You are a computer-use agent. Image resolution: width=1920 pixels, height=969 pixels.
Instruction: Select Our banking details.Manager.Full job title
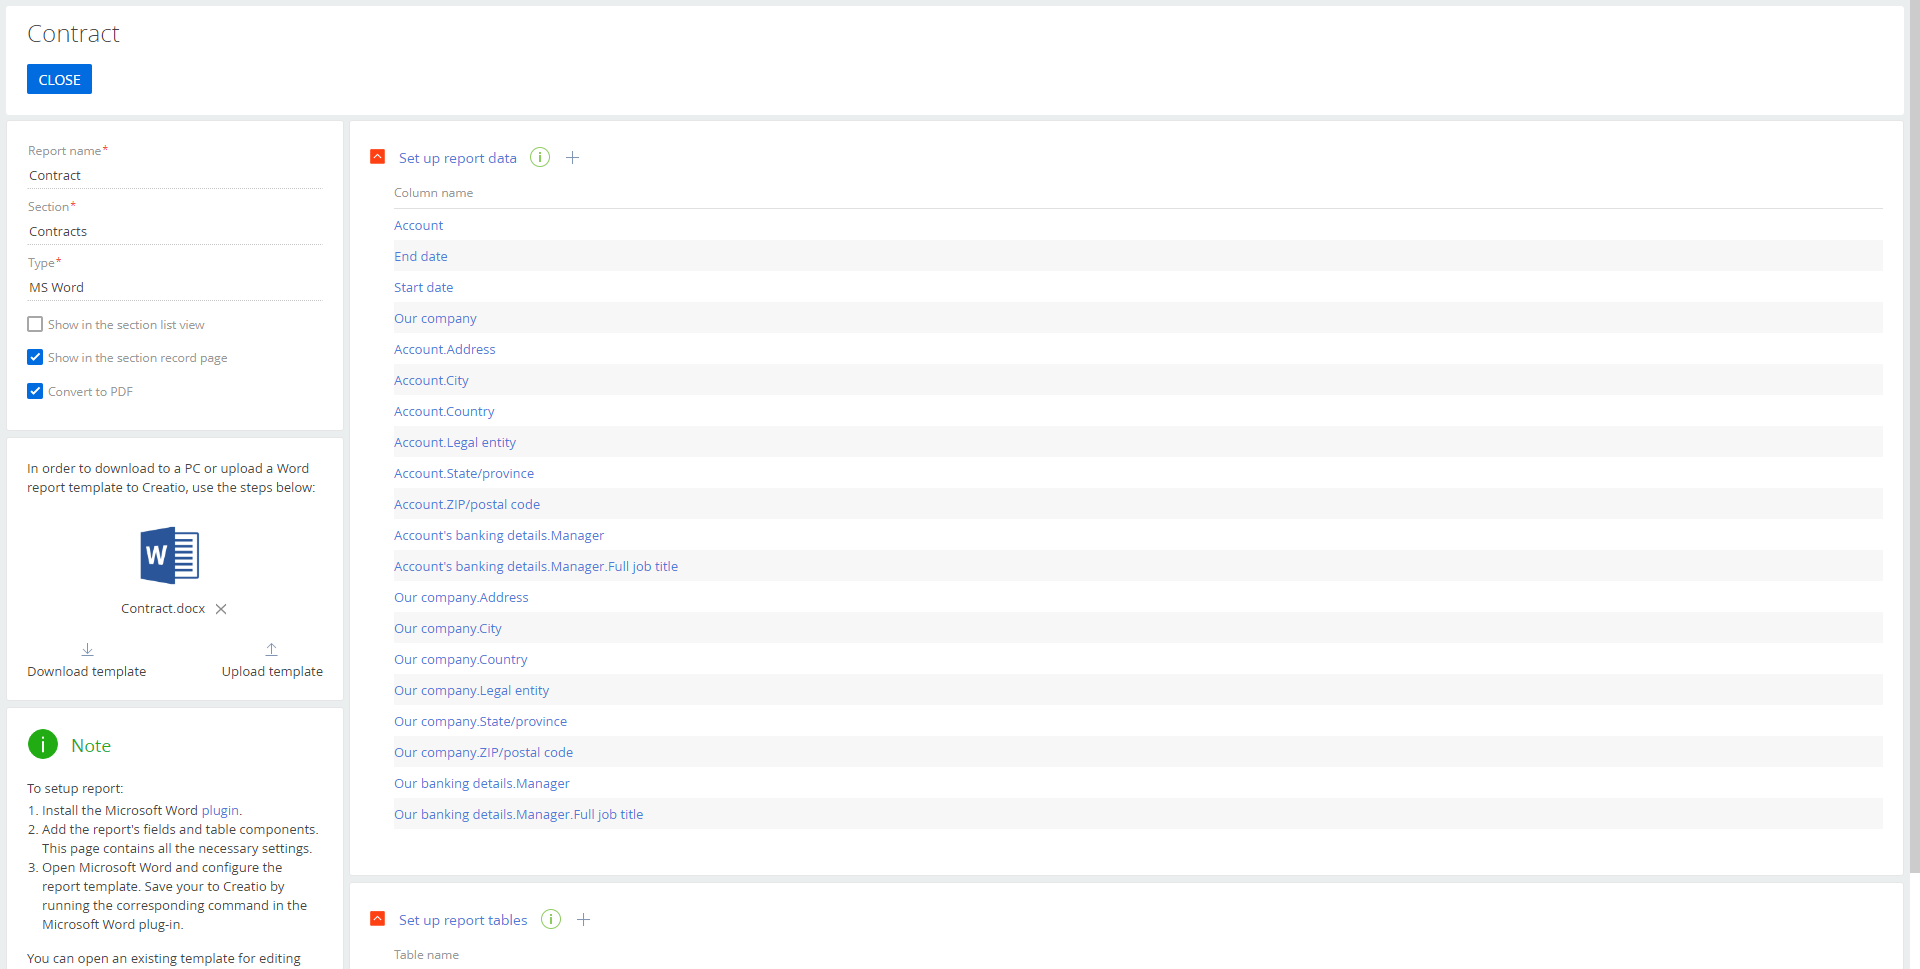coord(519,815)
